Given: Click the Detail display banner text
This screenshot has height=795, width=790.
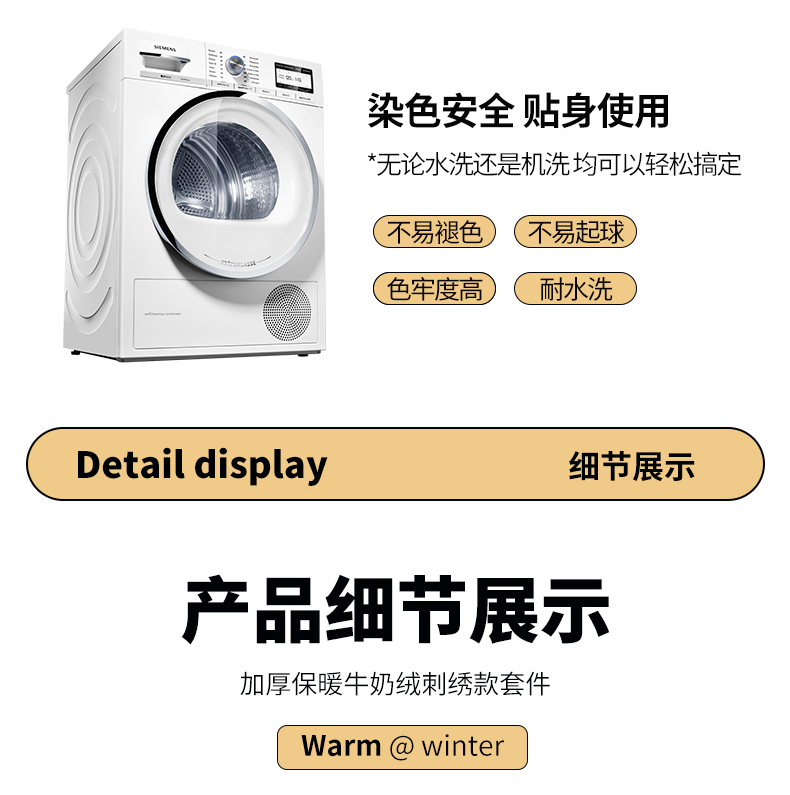Looking at the screenshot, I should (201, 465).
